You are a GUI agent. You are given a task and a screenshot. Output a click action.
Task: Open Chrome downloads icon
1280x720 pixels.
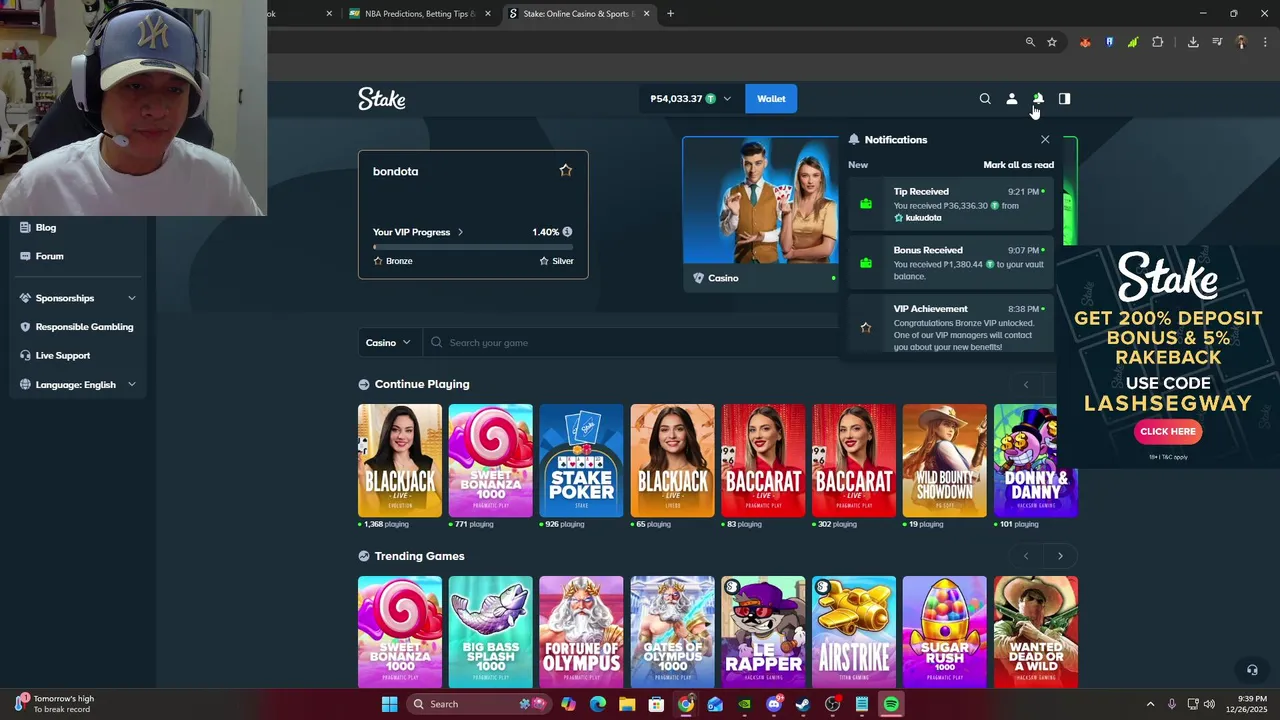pos(1193,42)
